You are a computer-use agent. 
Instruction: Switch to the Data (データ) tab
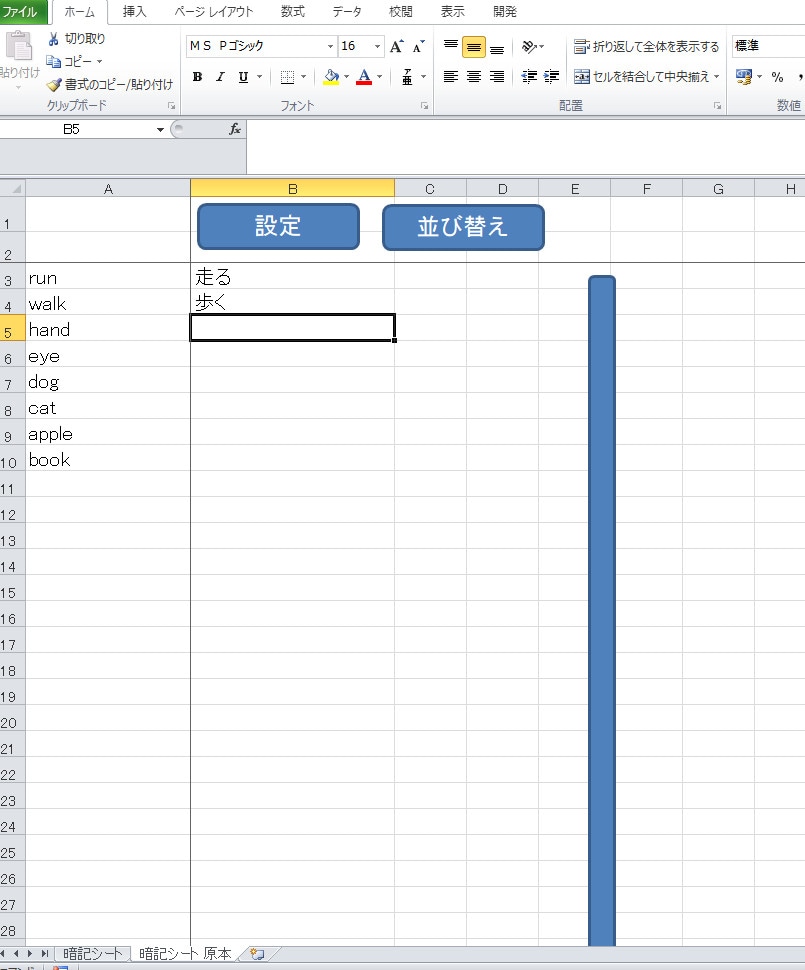click(347, 12)
